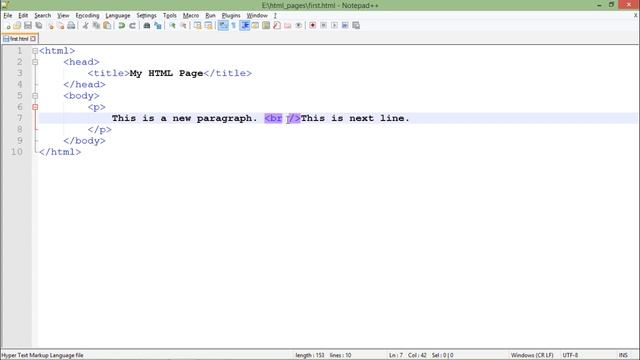Click the Paste toolbar icon

107,26
